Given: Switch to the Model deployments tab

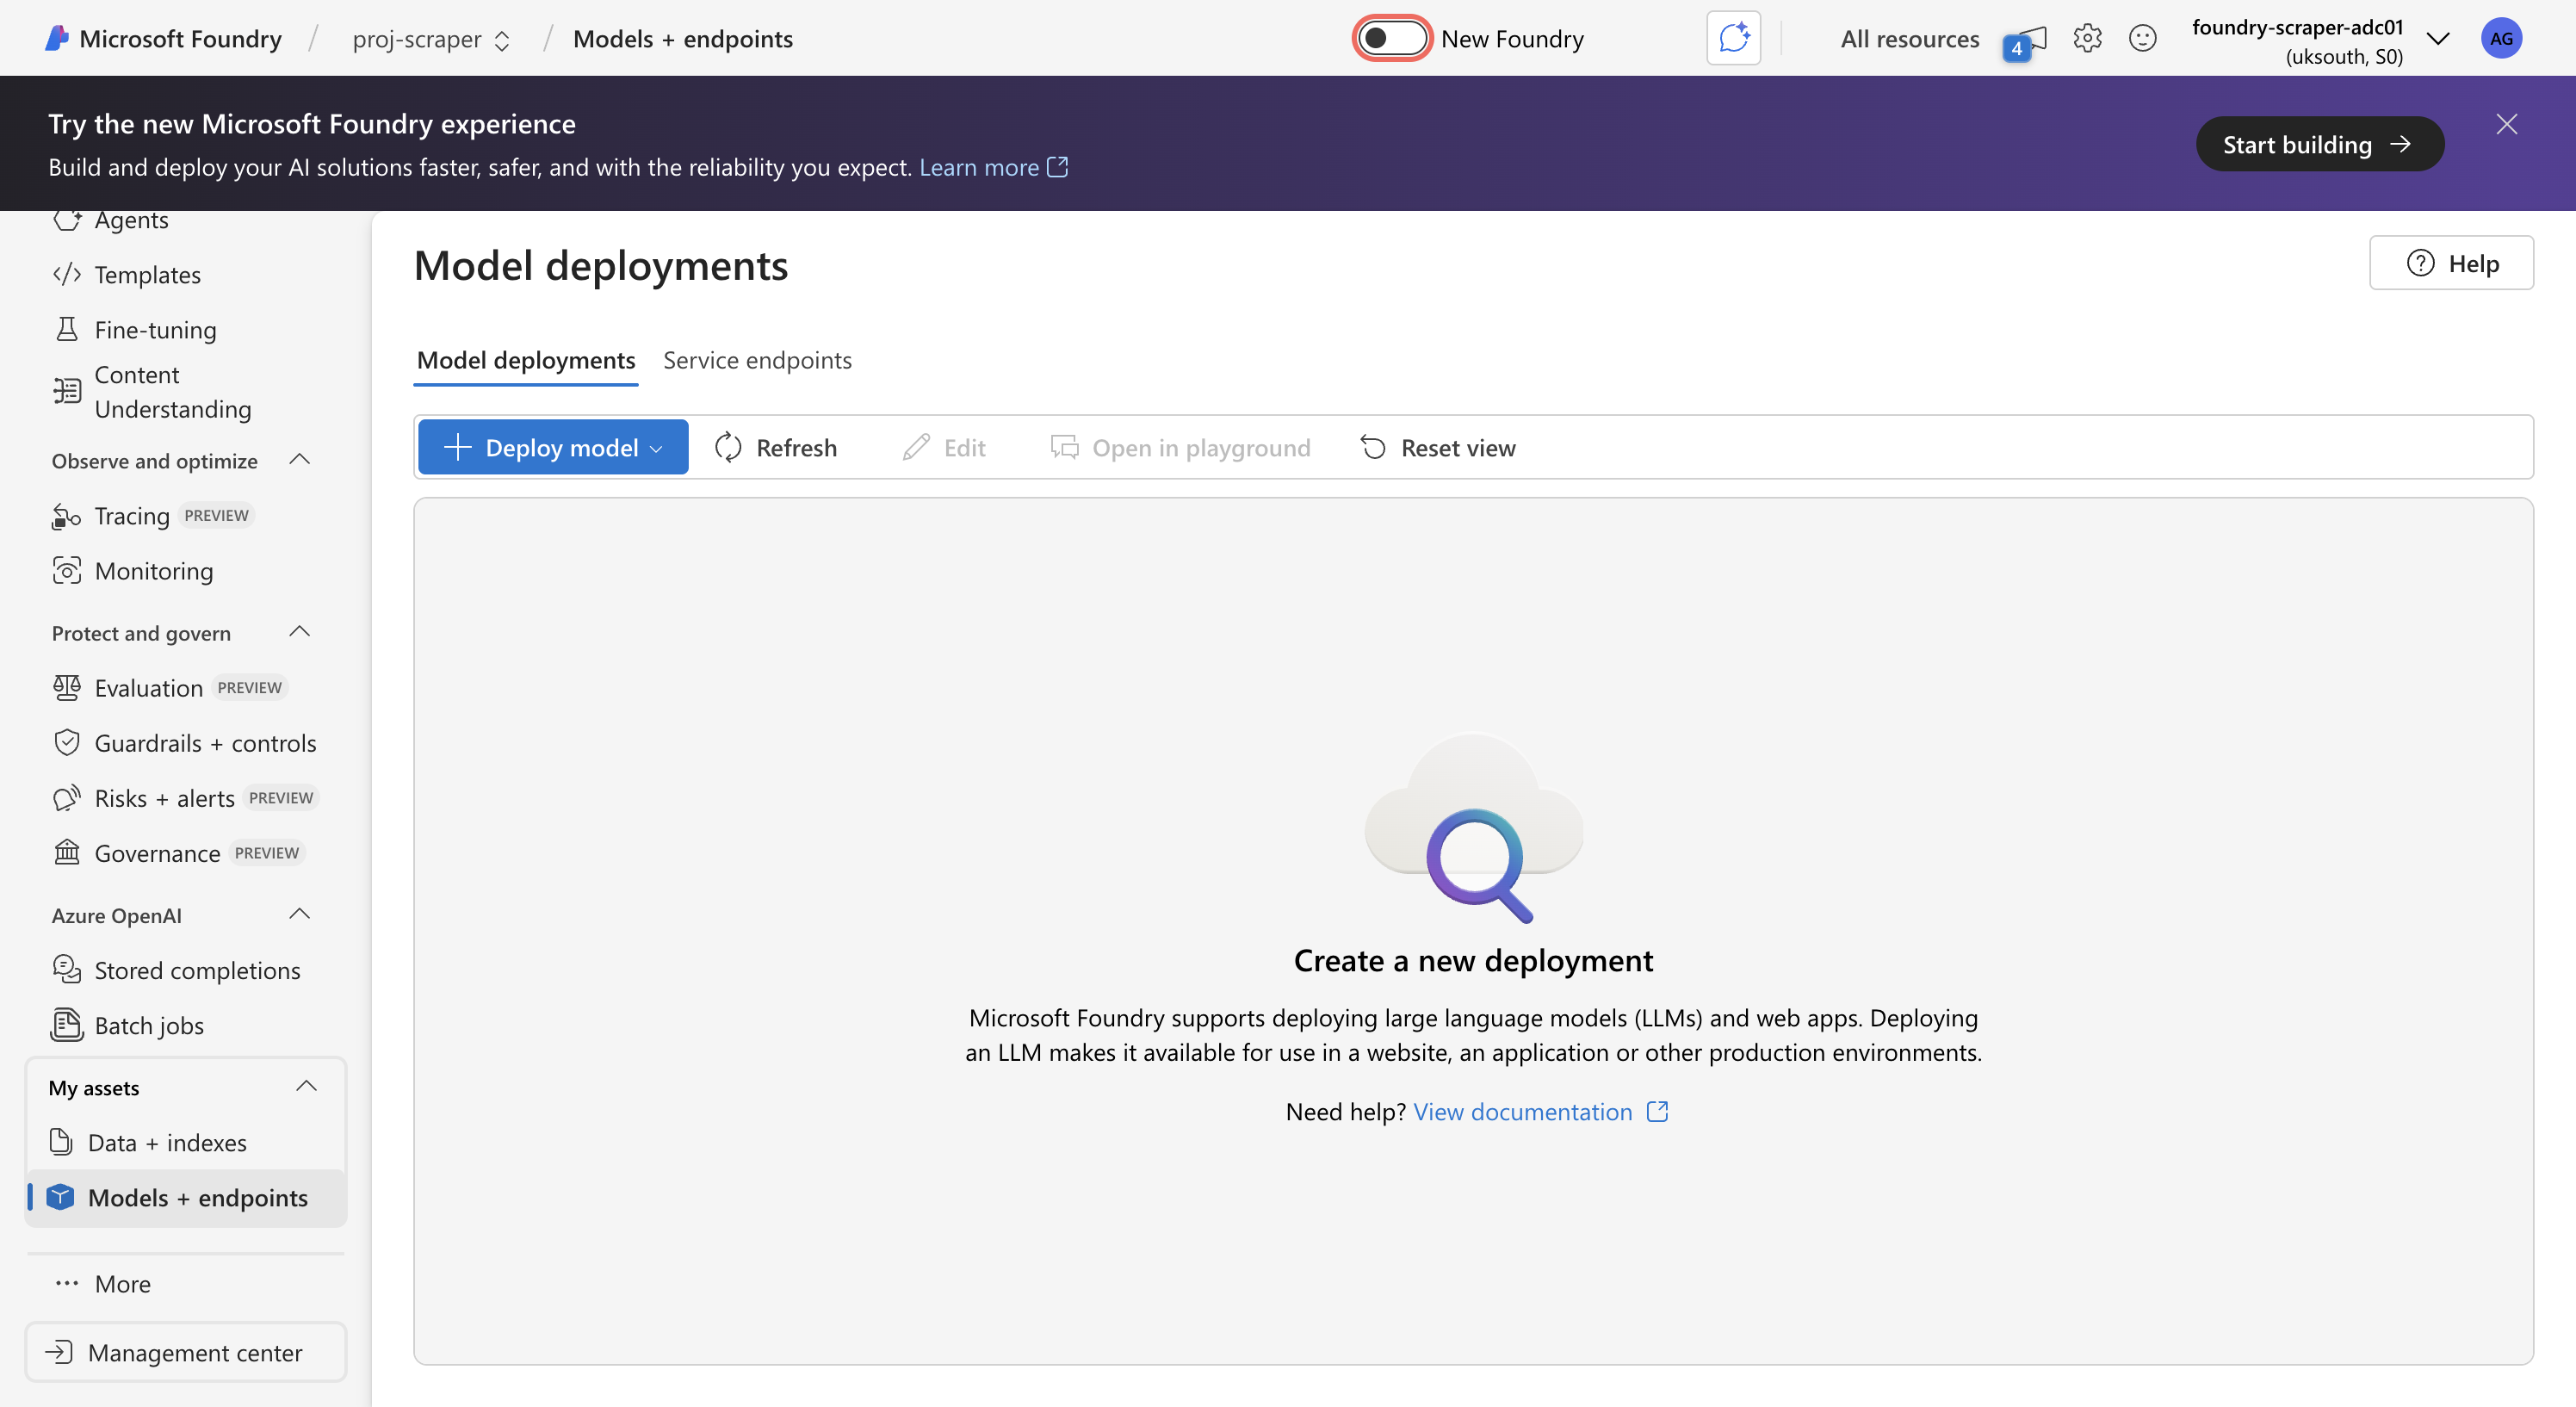Looking at the screenshot, I should pyautogui.click(x=526, y=360).
